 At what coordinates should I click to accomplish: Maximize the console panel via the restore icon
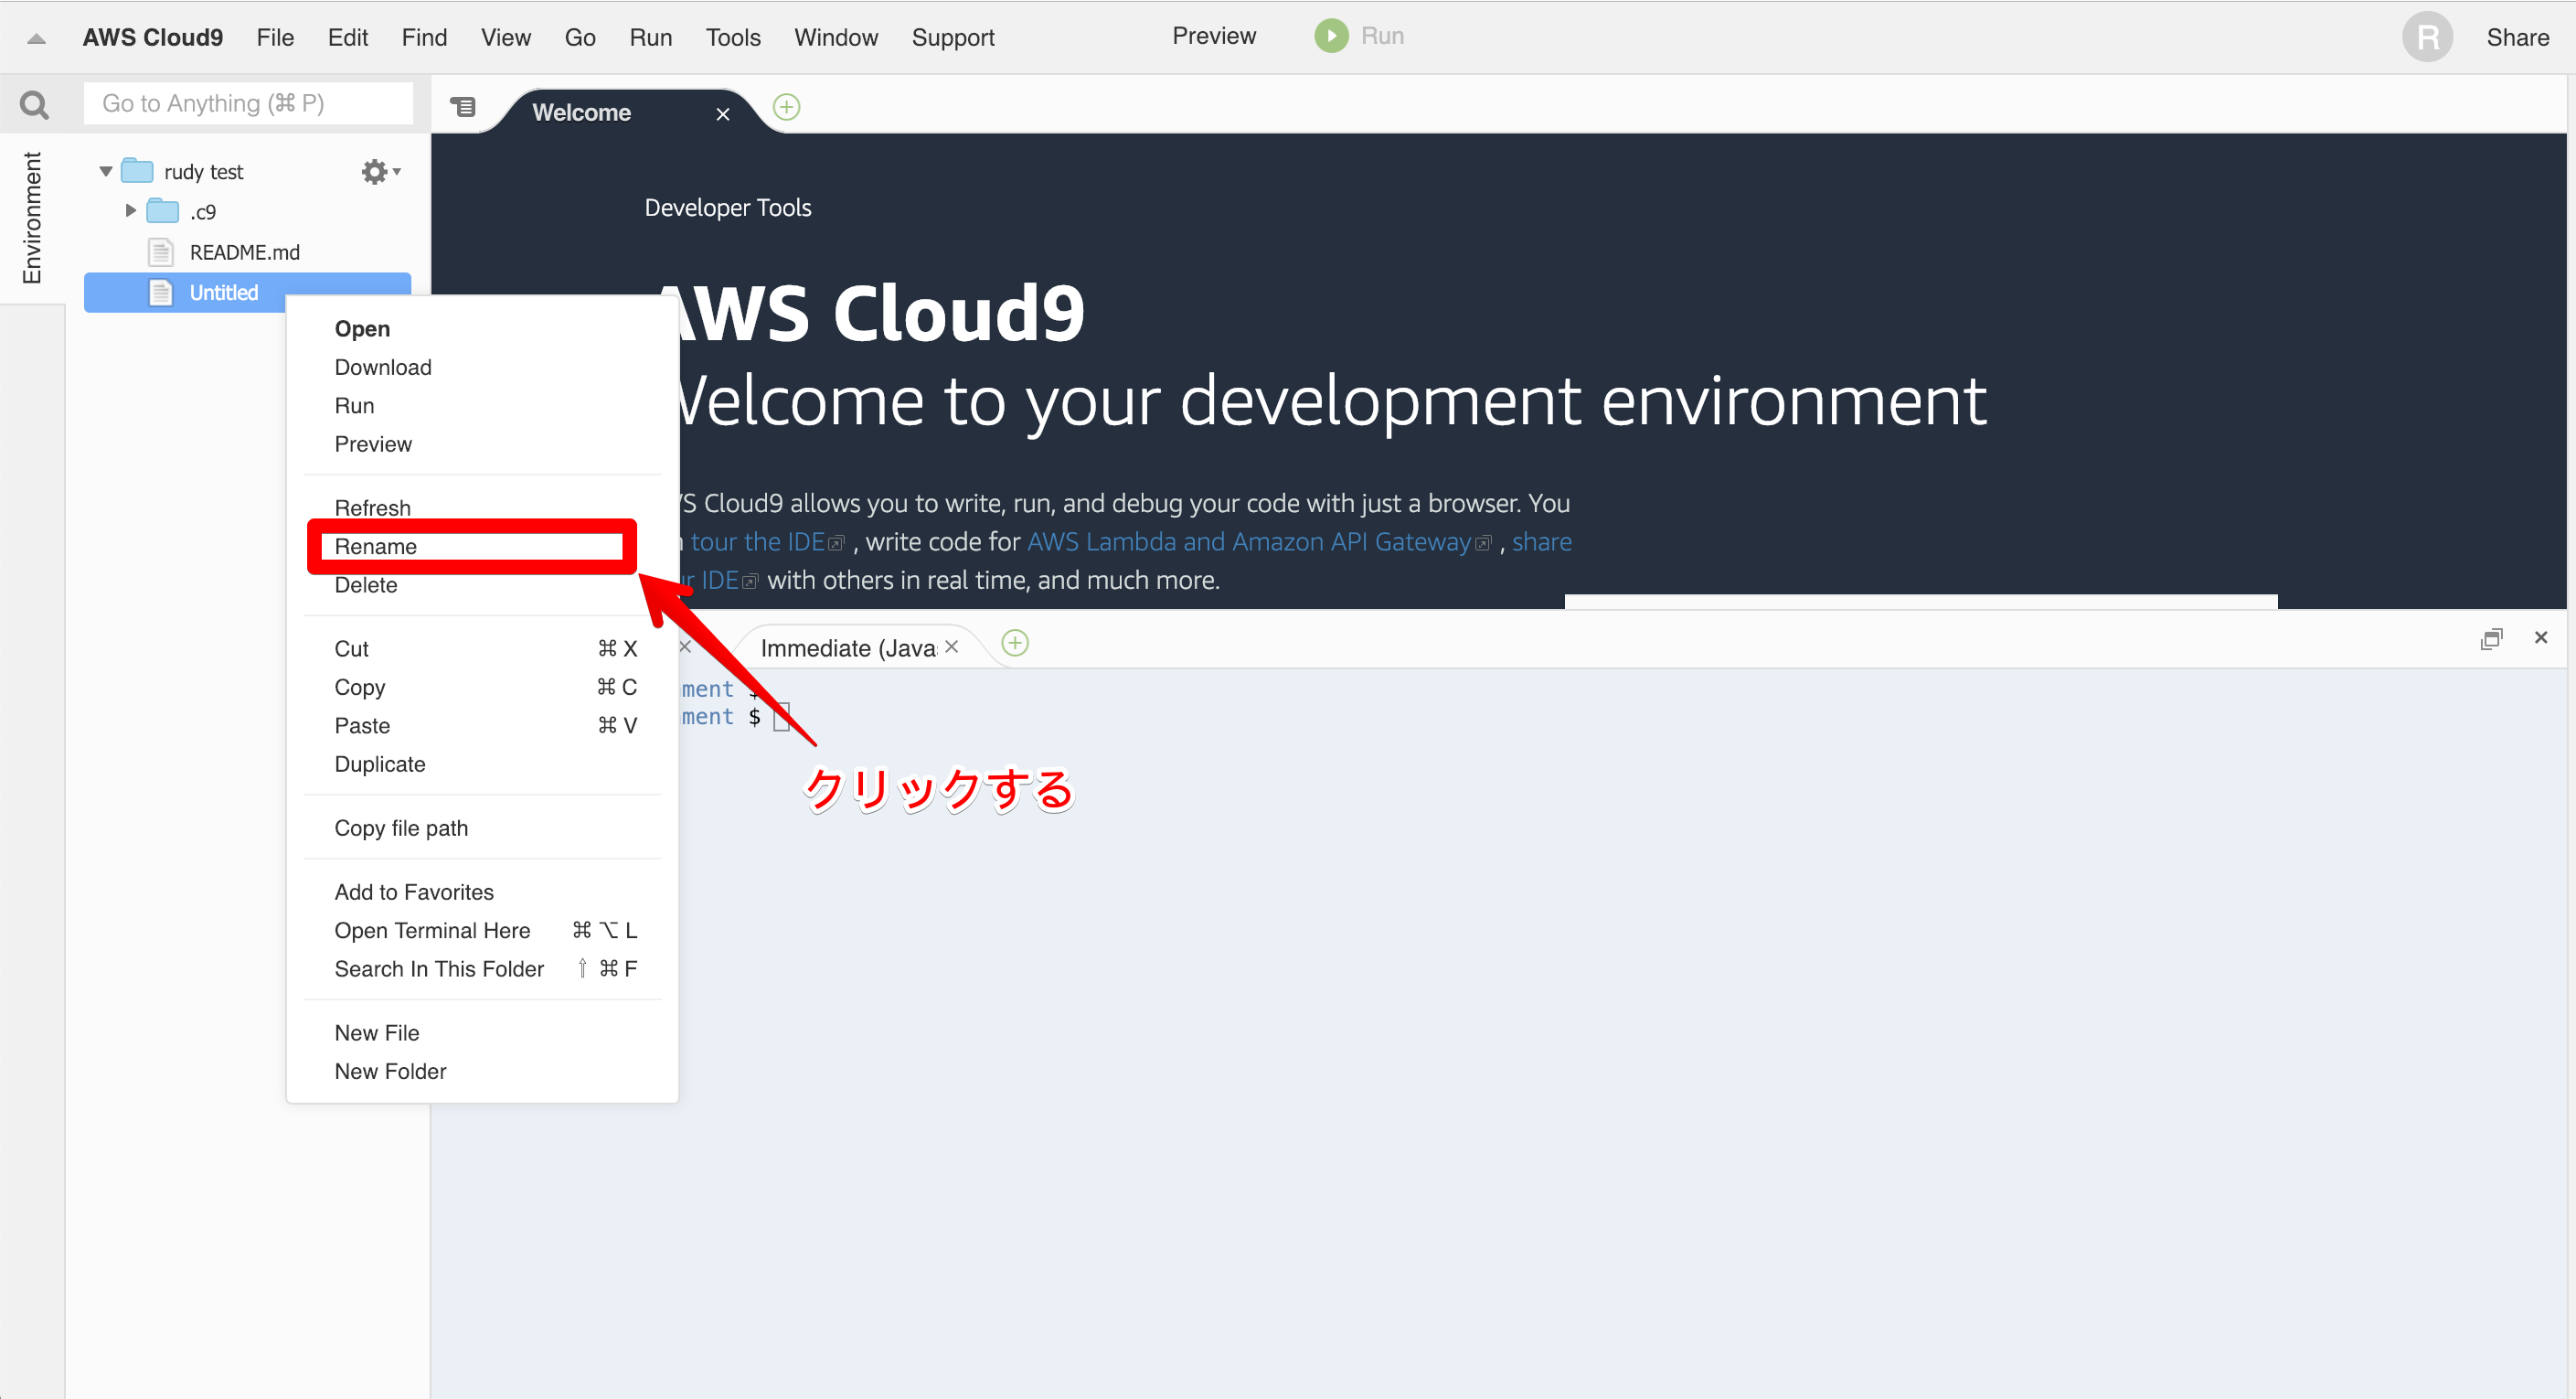(x=2491, y=639)
